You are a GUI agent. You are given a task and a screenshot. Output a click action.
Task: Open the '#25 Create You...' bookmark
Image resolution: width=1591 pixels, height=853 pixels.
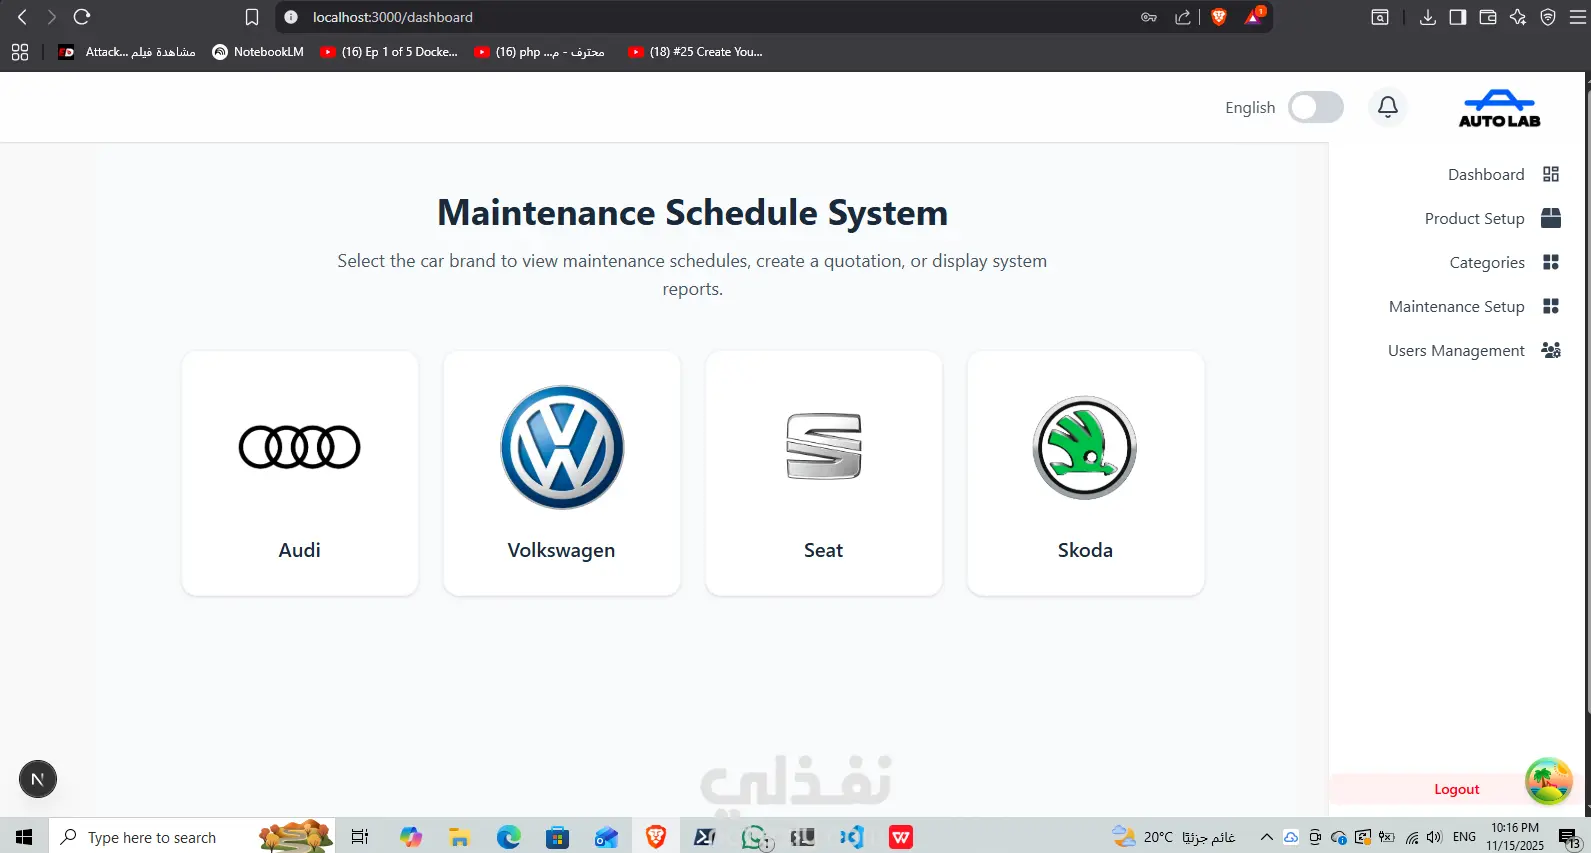pos(695,52)
